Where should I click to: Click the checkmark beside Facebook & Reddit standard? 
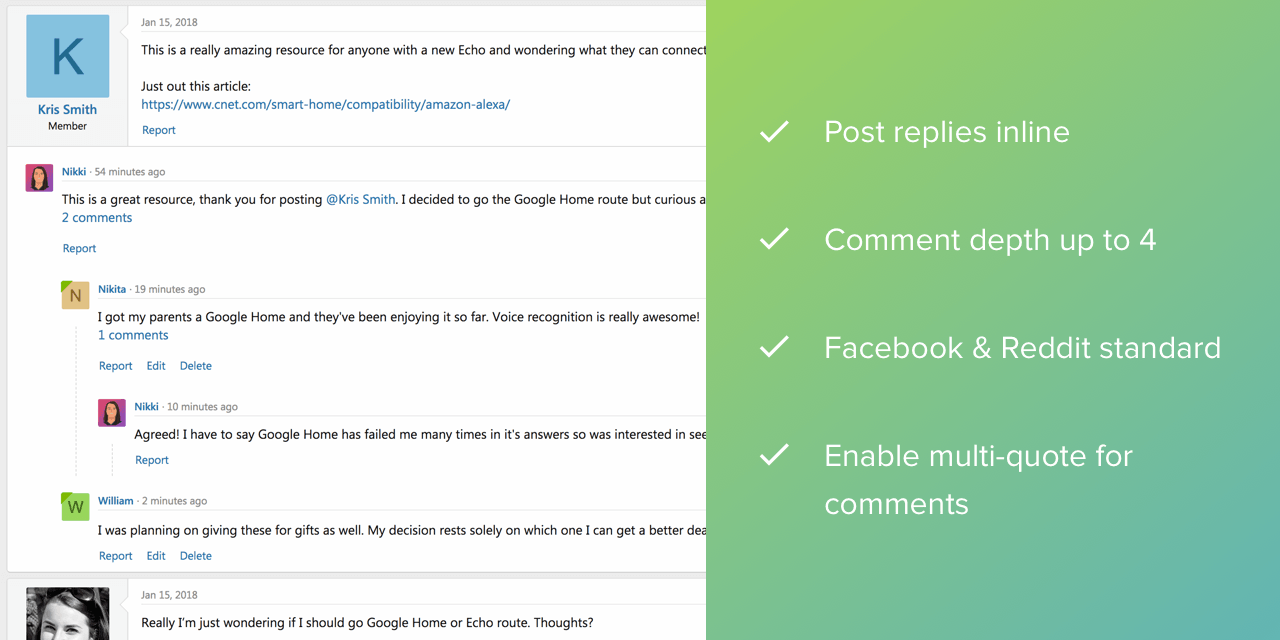[774, 348]
